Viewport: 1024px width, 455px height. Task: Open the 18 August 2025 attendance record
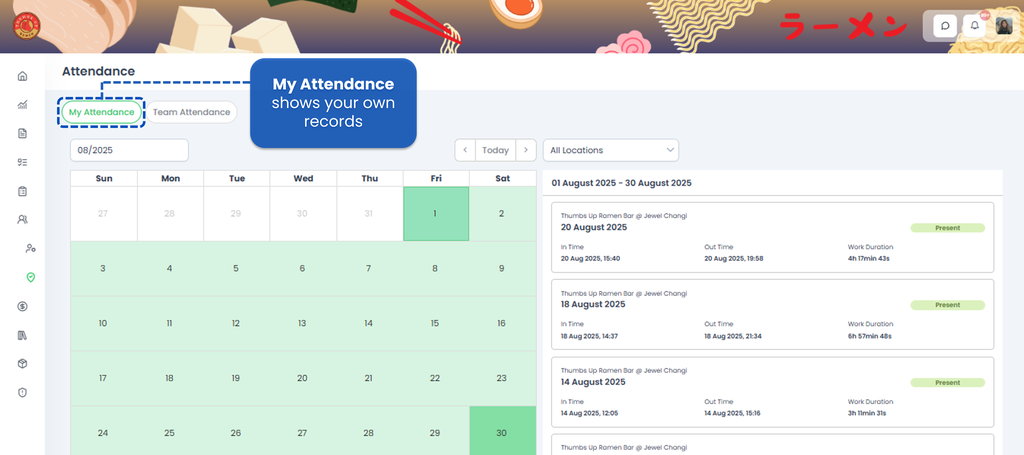772,314
